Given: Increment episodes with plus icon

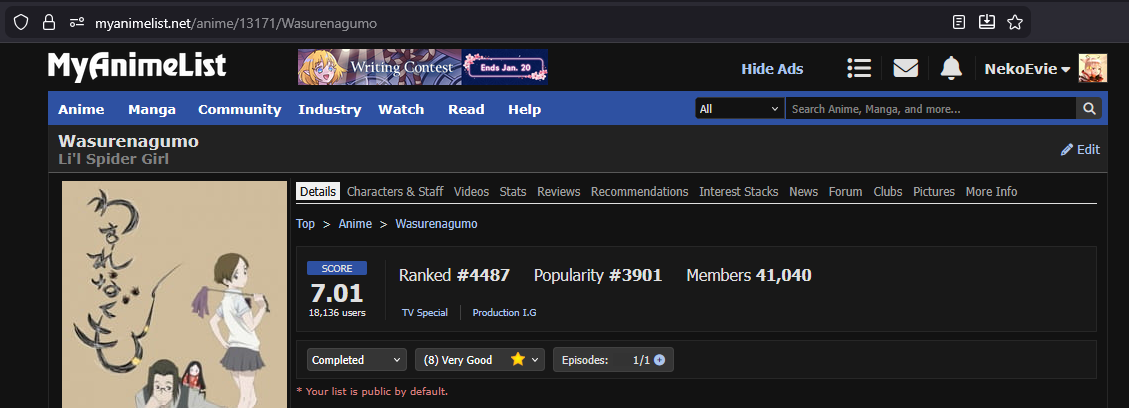Looking at the screenshot, I should 659,360.
